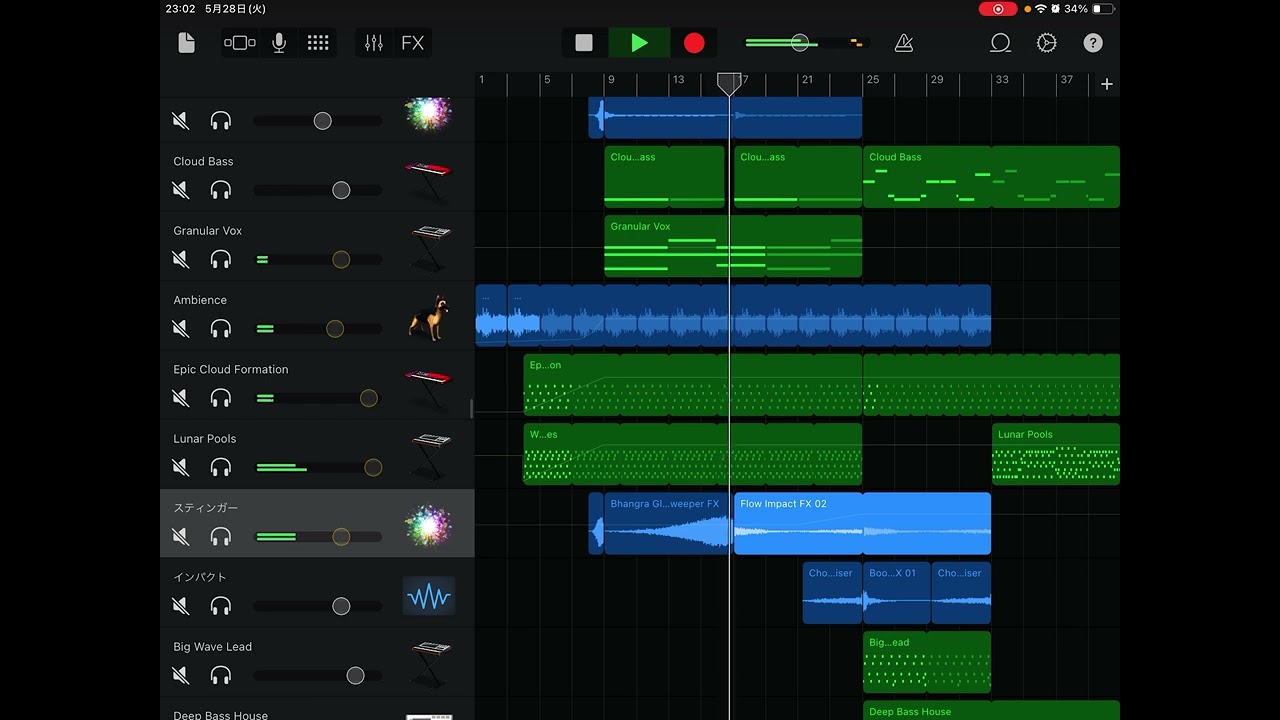Image resolution: width=1280 pixels, height=720 pixels.
Task: Mute the Ambience track
Action: pos(181,329)
